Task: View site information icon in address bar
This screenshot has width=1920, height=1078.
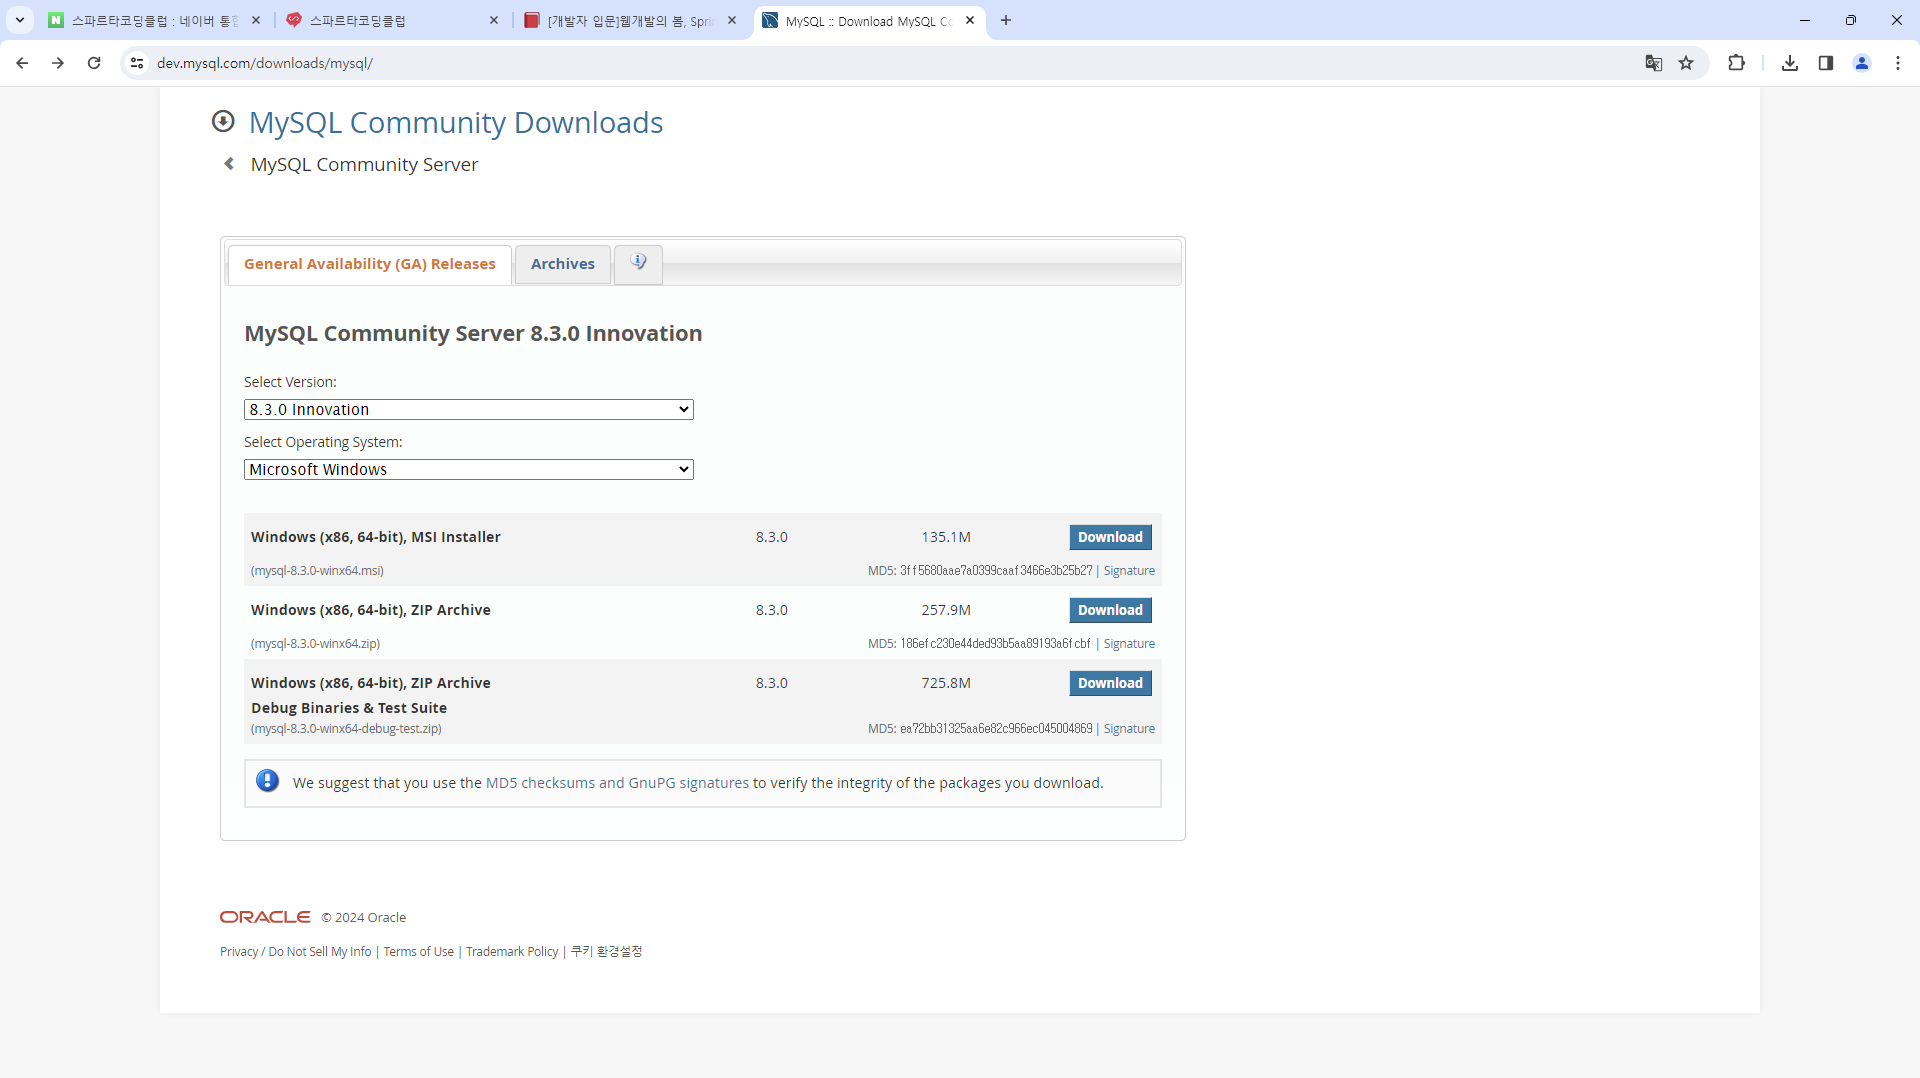Action: click(x=137, y=63)
